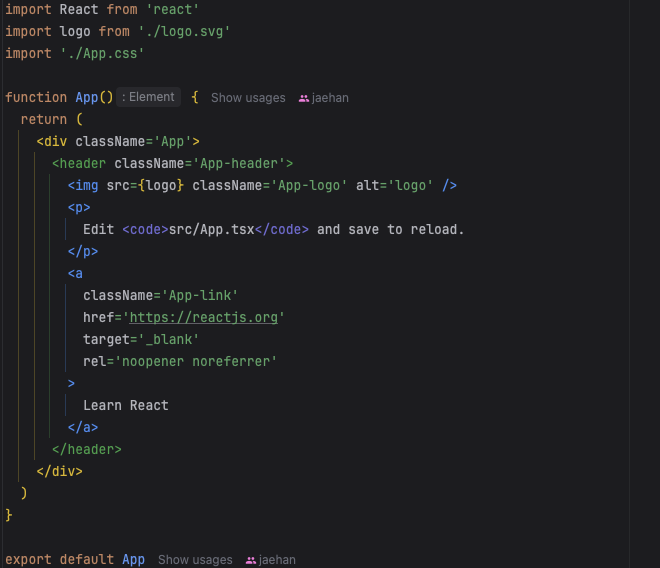Click the 'Learn React' link text

tap(126, 405)
